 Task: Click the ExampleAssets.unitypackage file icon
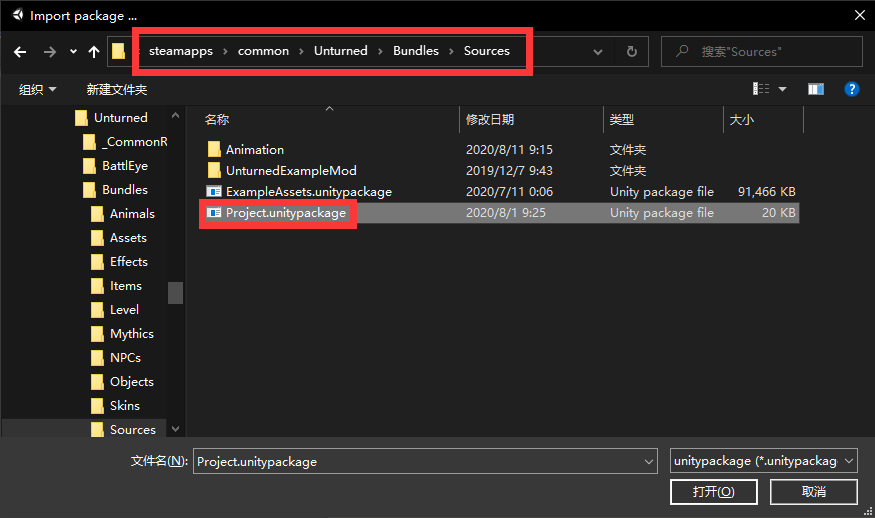coord(214,191)
